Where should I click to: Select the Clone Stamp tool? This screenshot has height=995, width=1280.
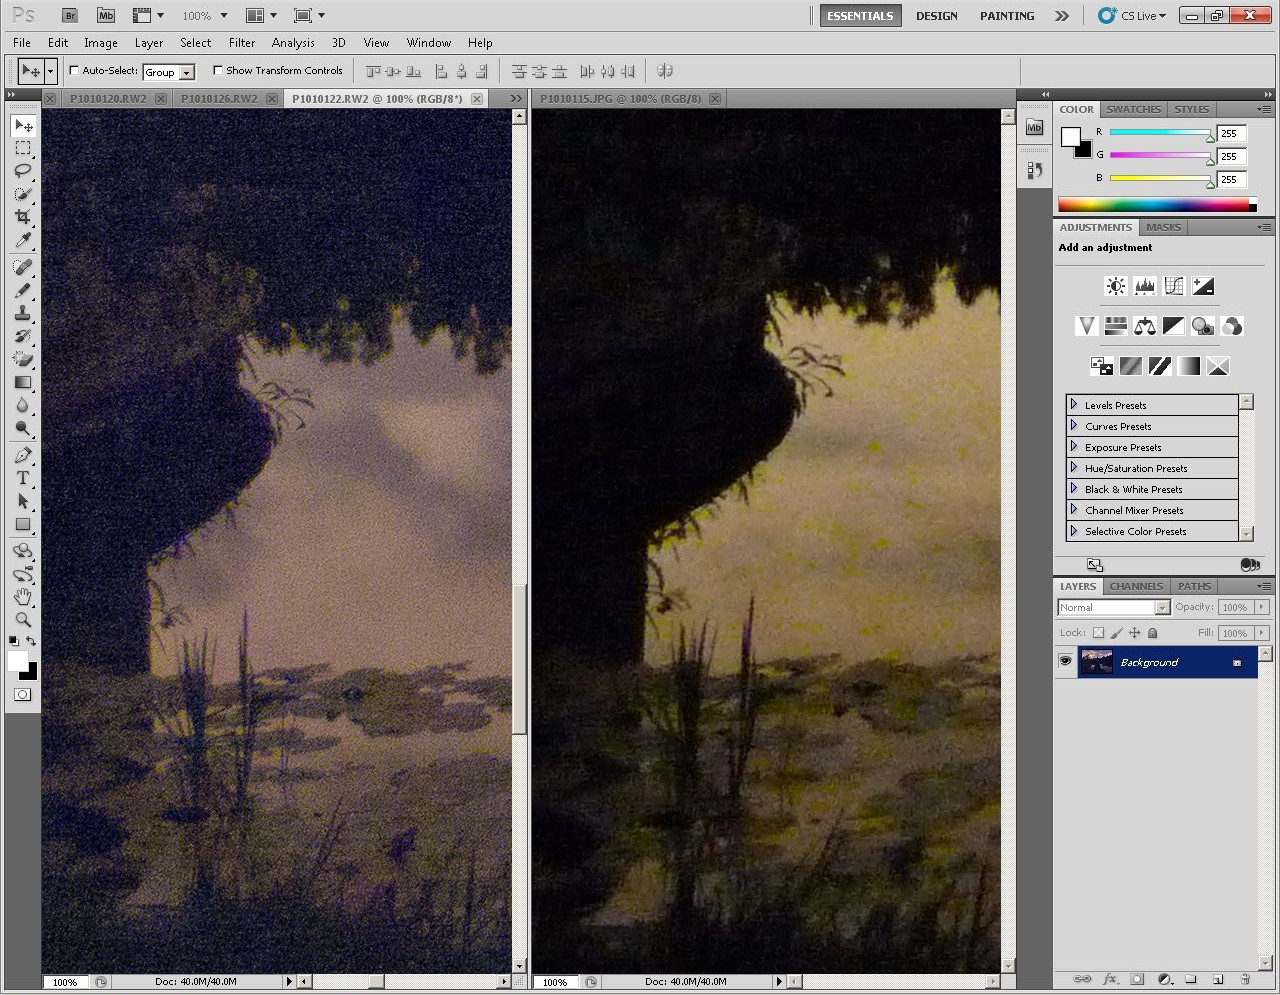pos(23,313)
